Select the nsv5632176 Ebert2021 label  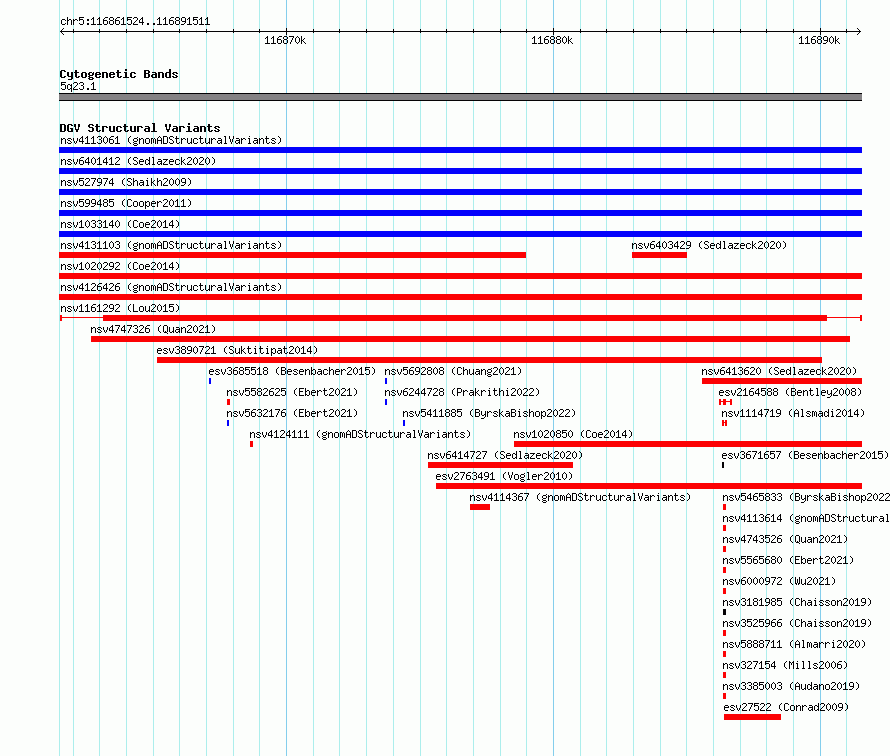point(292,413)
